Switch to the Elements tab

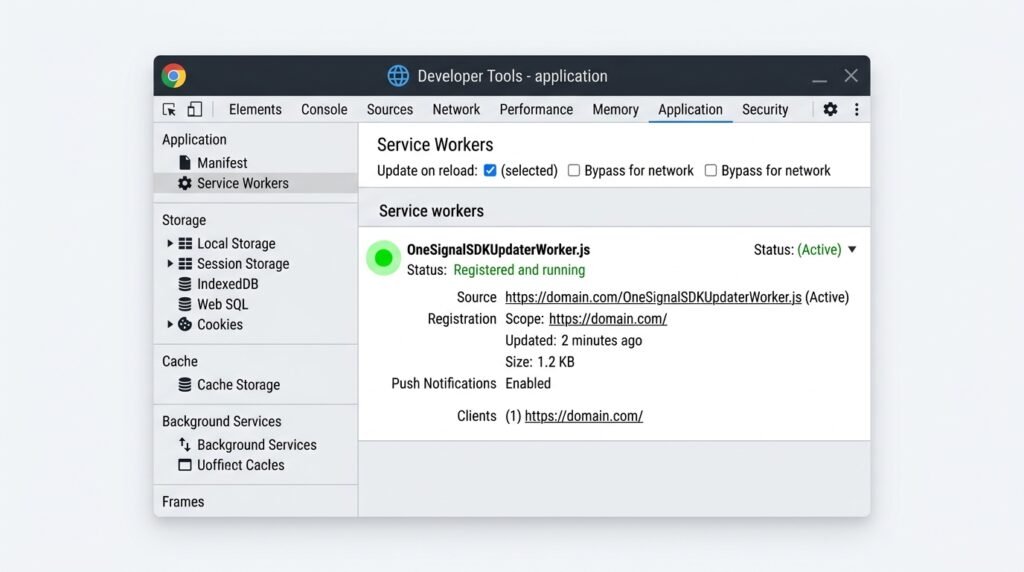[255, 110]
